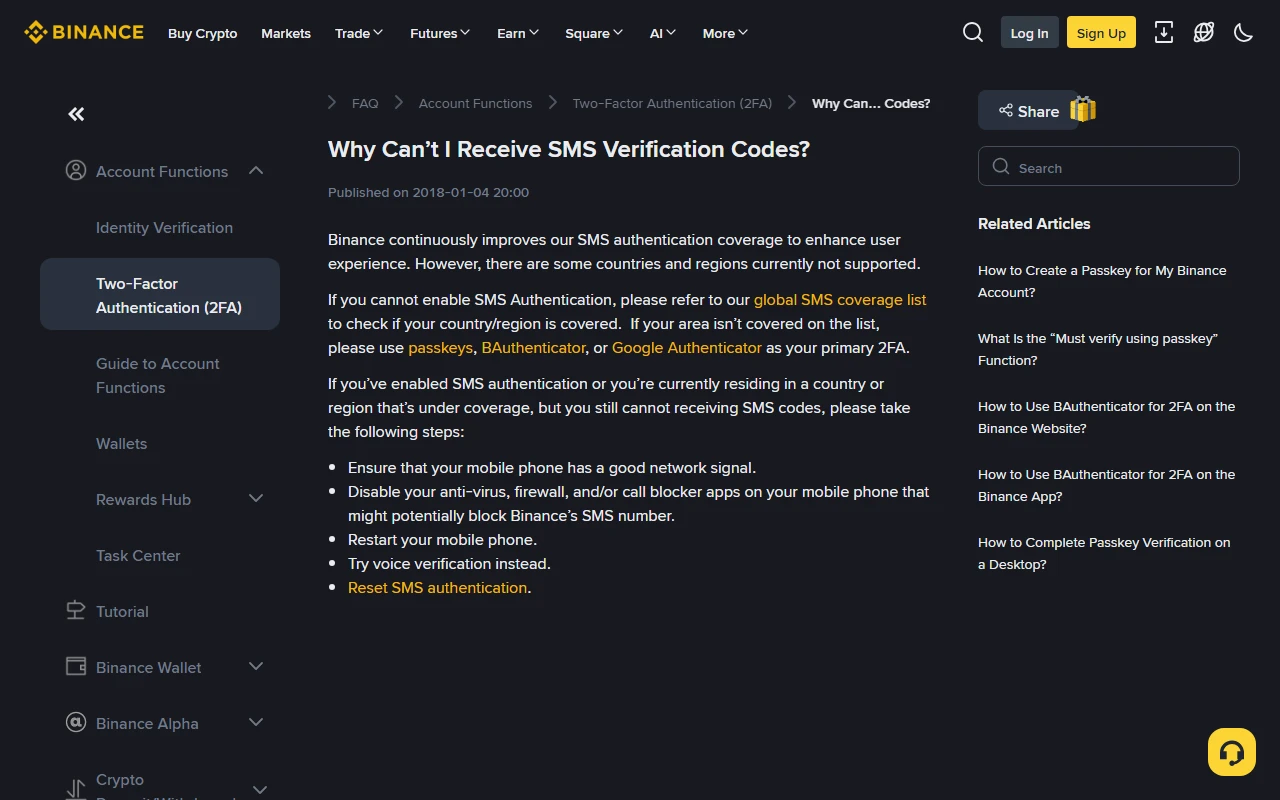This screenshot has height=800, width=1280.
Task: Click the Share button
Action: [1028, 110]
